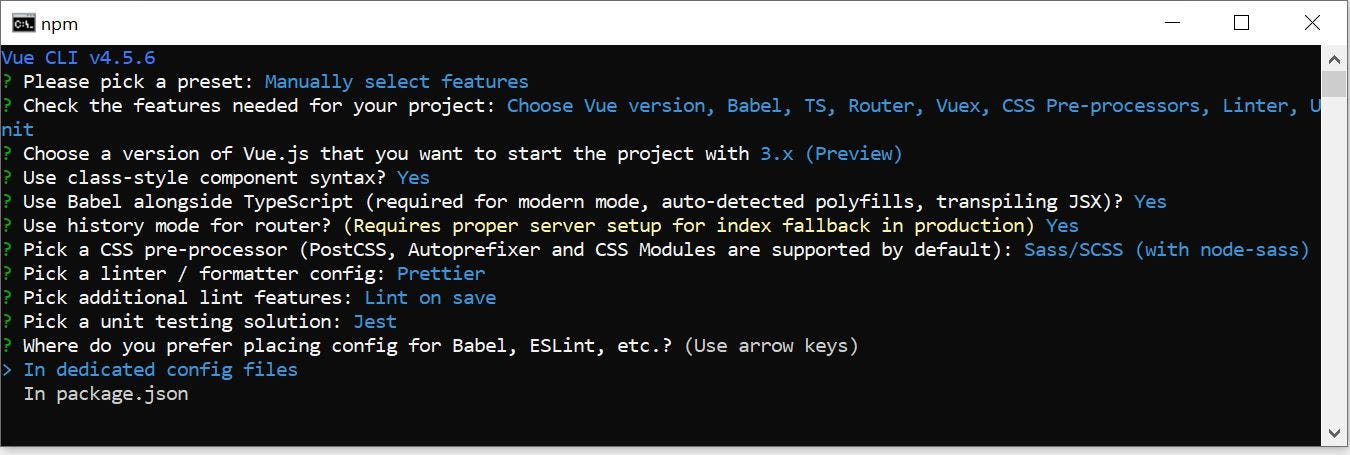The height and width of the screenshot is (455, 1350).
Task: Click the scrollbar track below thumb
Action: pos(1334,259)
